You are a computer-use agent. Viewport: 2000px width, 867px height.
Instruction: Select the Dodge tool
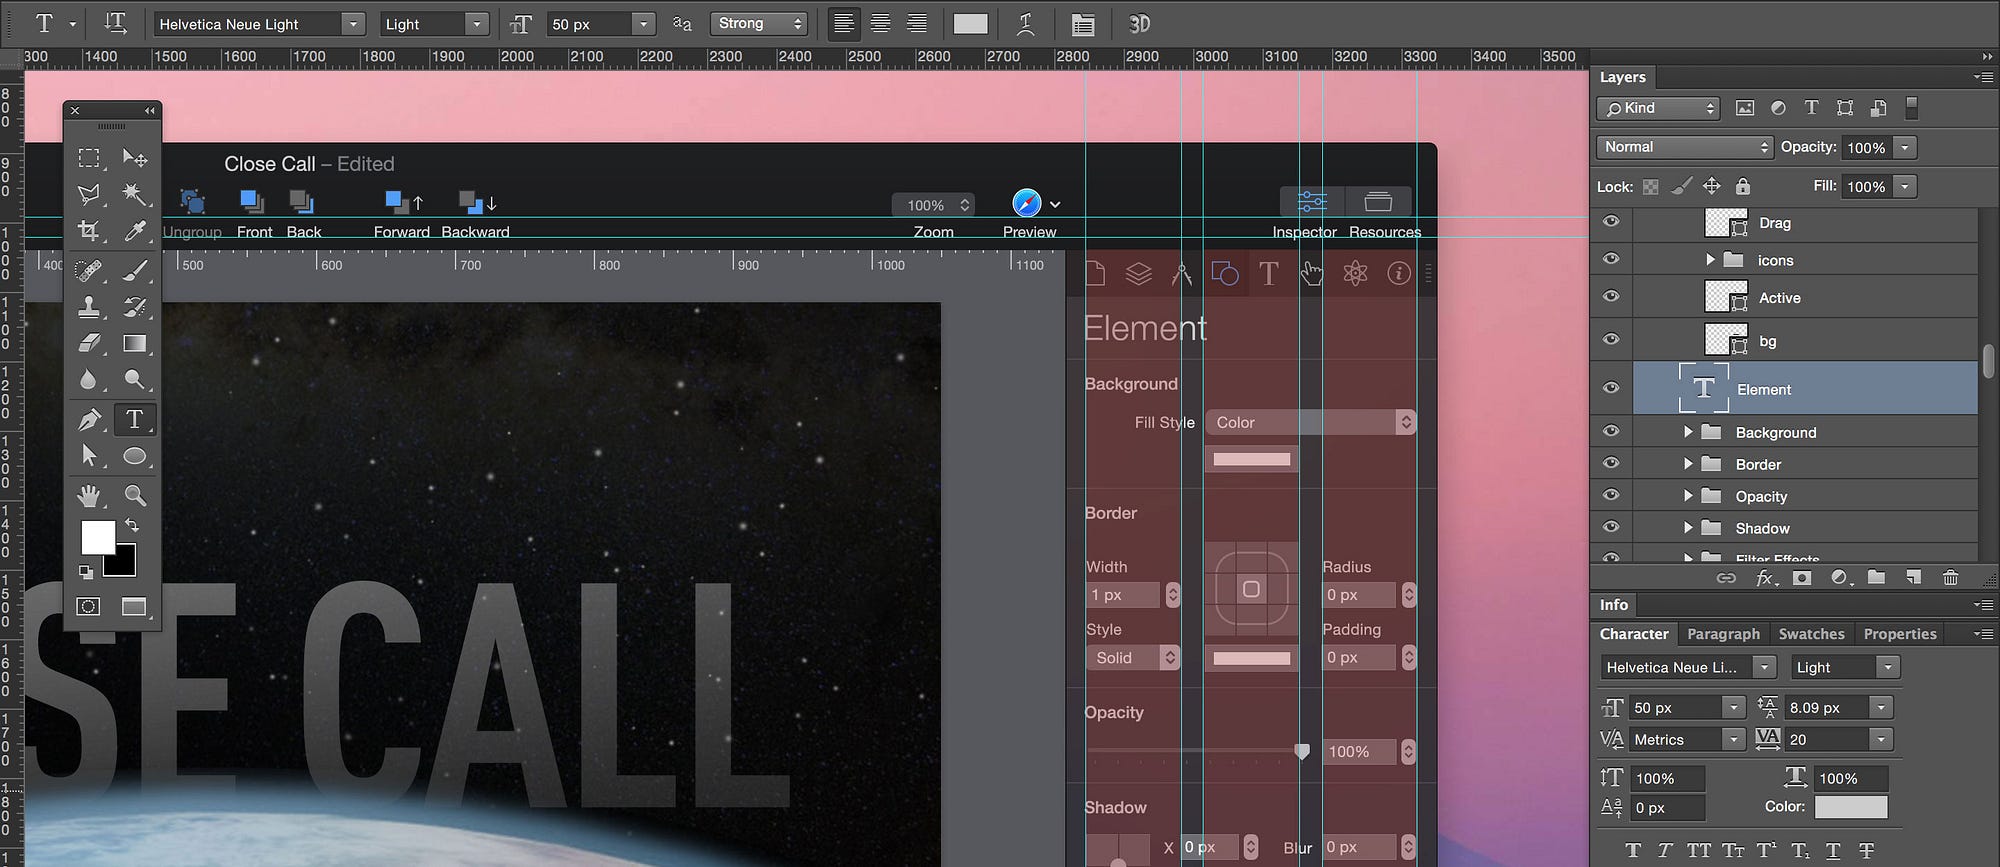coord(135,379)
